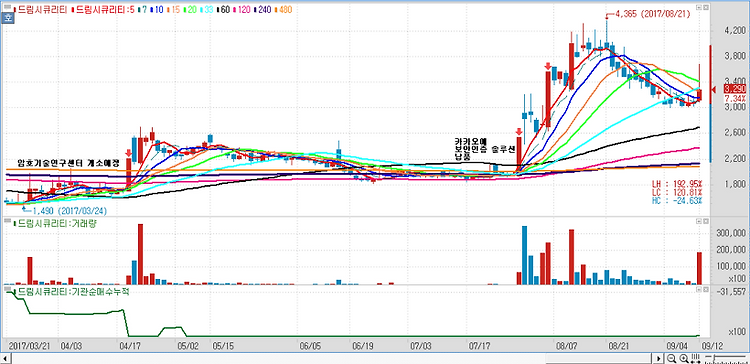750x364 pixels.
Task: Zoom out the chart with the minus magnifier
Action: pos(672,358)
